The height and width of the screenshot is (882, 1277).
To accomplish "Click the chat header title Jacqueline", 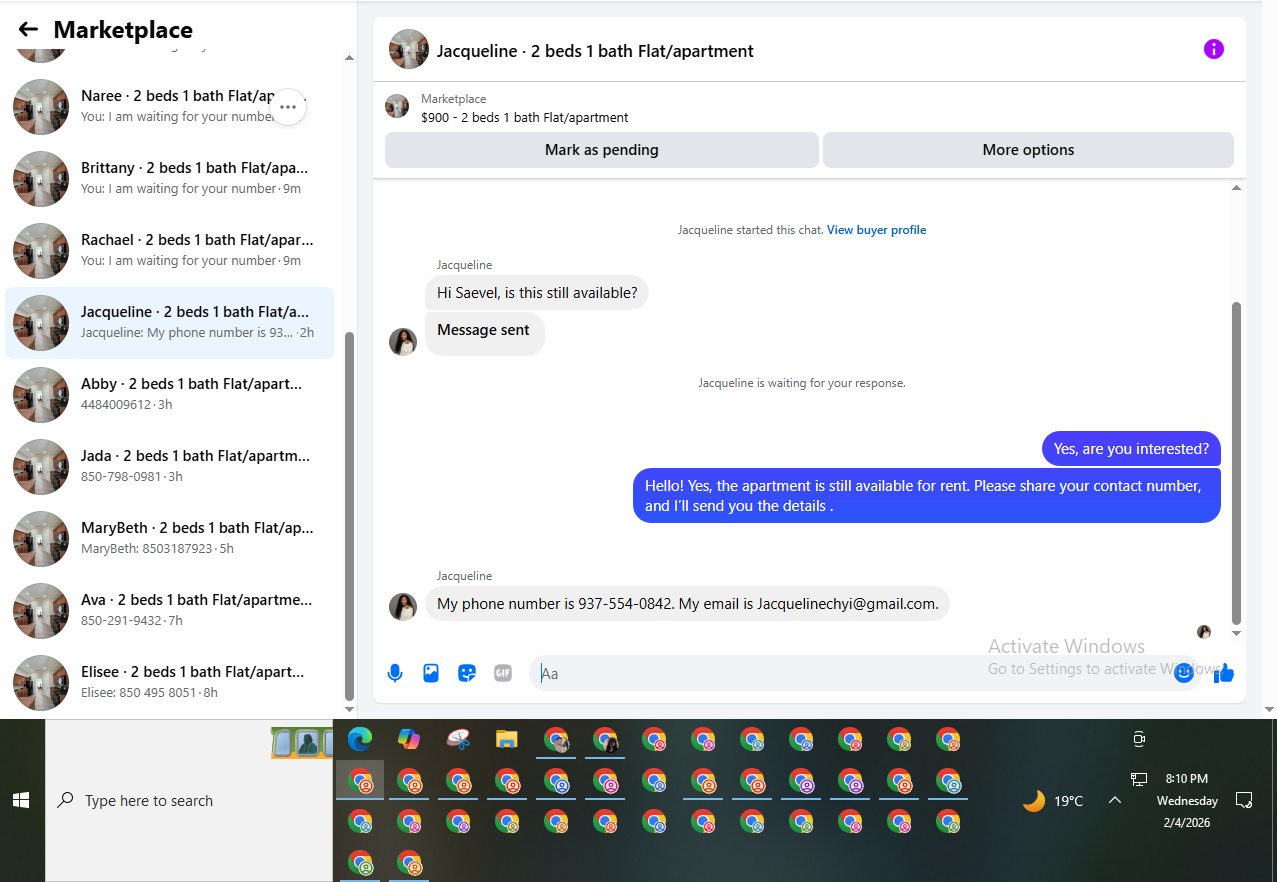I will (595, 51).
